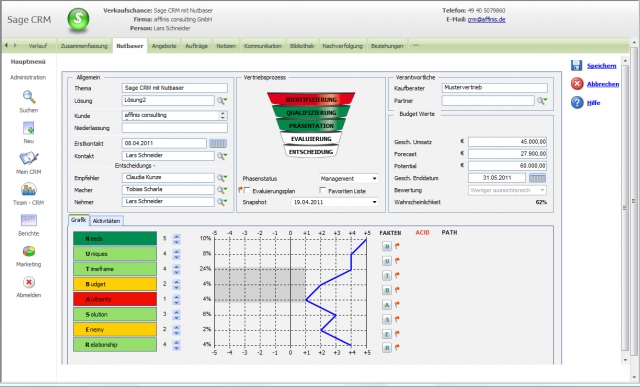Click the Hilfe question mark icon

577,102
